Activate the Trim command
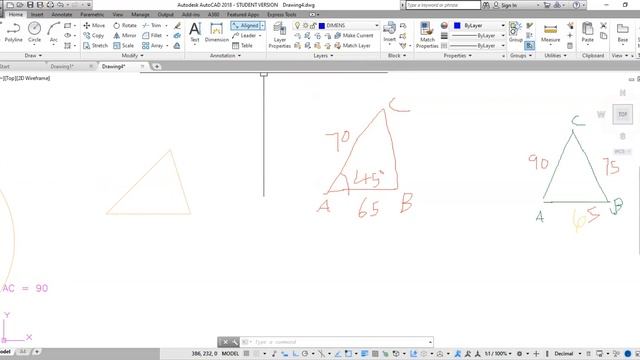 pyautogui.click(x=152, y=25)
